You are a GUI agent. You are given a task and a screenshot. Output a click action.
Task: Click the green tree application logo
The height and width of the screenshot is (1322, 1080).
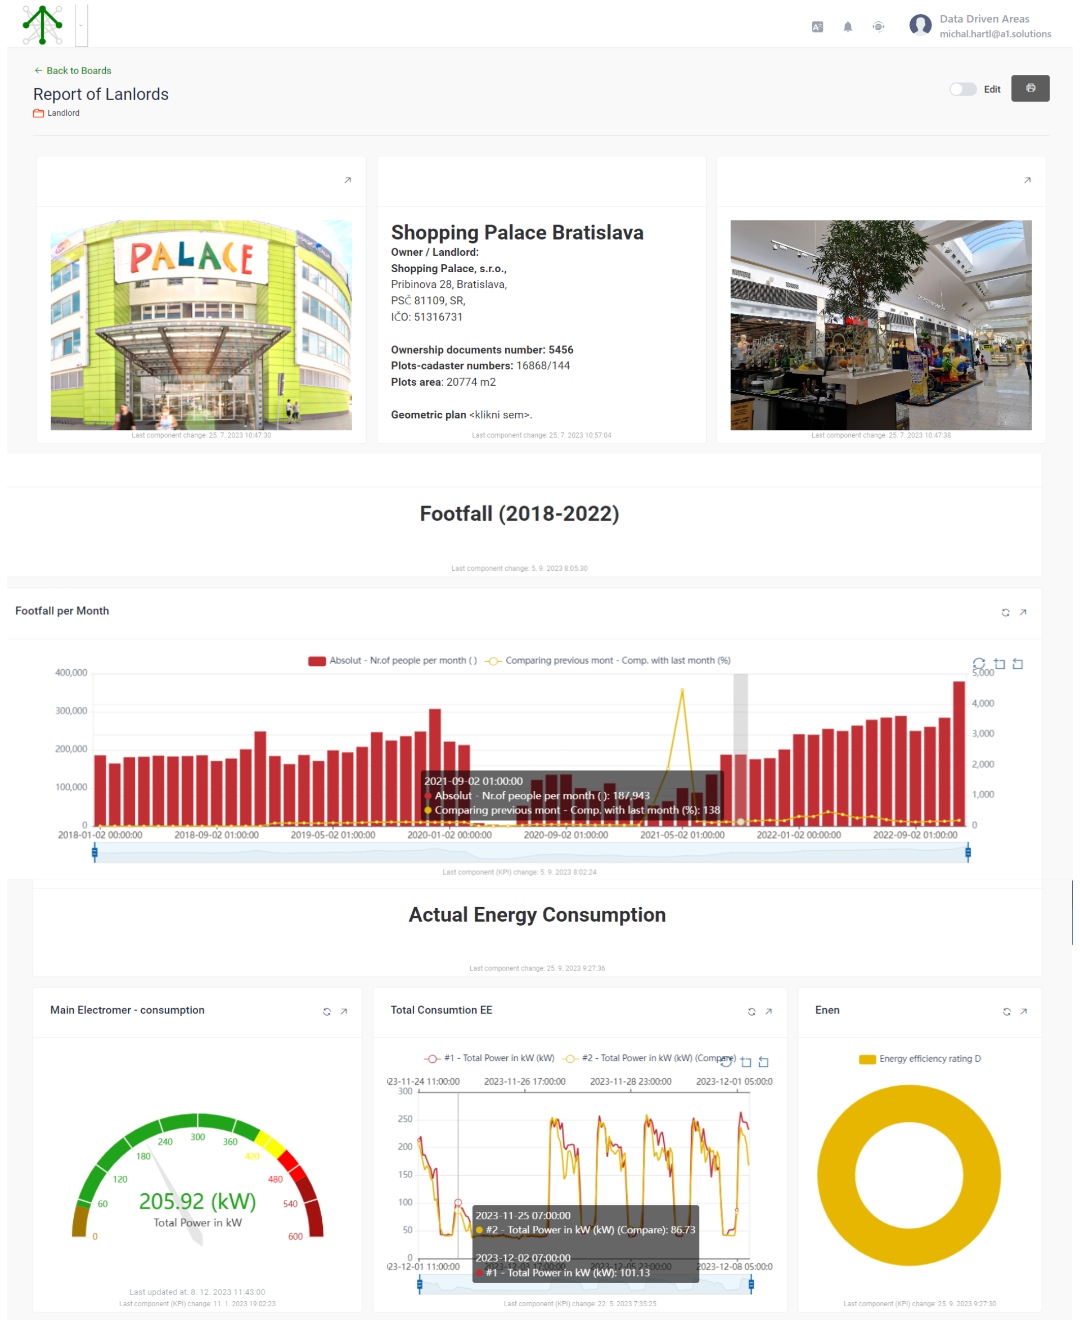[x=43, y=25]
